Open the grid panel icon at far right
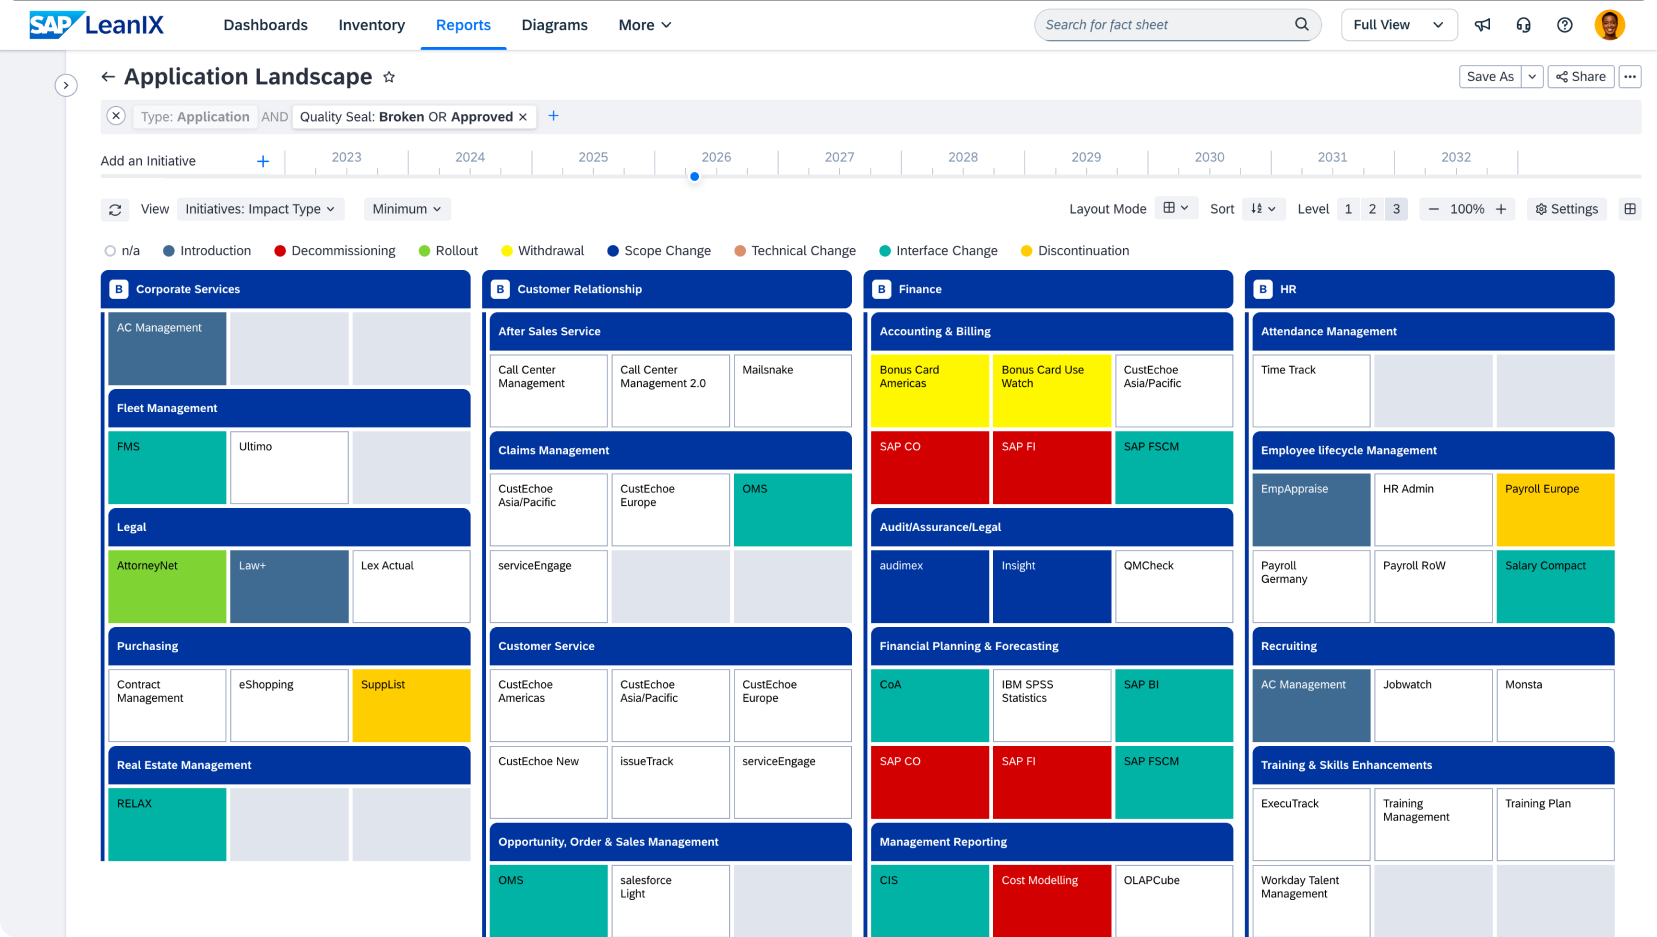1657x937 pixels. coord(1630,209)
